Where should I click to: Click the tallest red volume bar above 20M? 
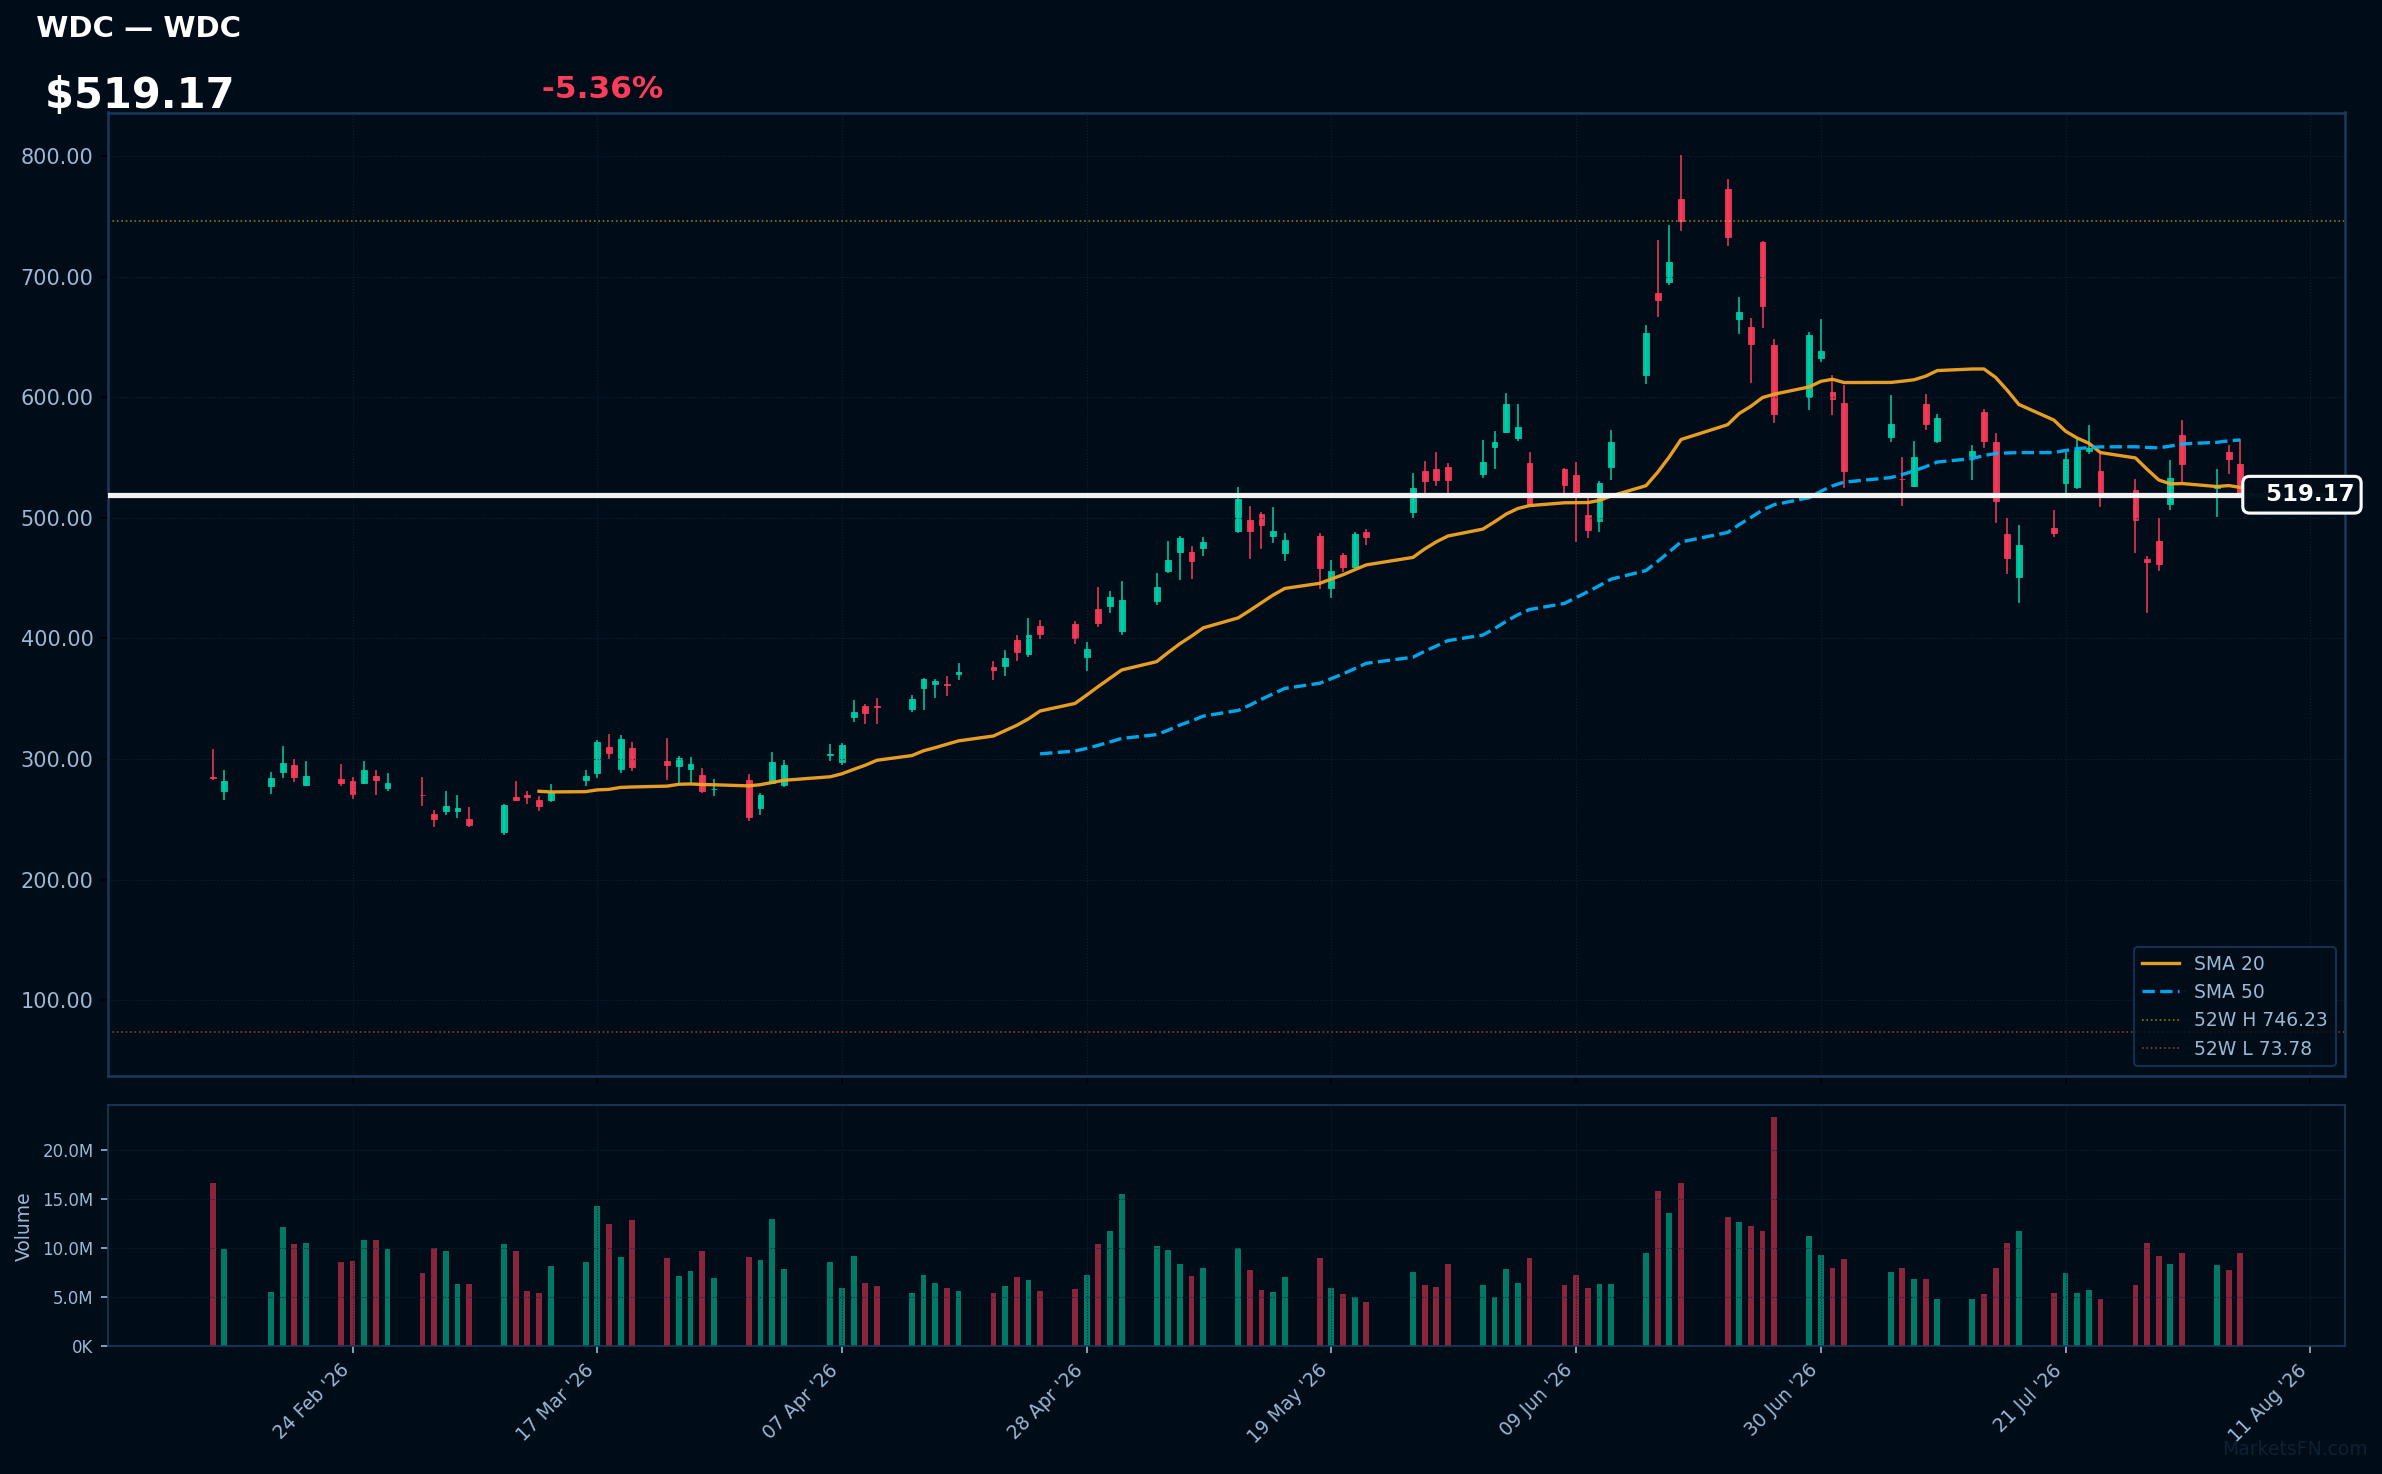pyautogui.click(x=1774, y=1232)
